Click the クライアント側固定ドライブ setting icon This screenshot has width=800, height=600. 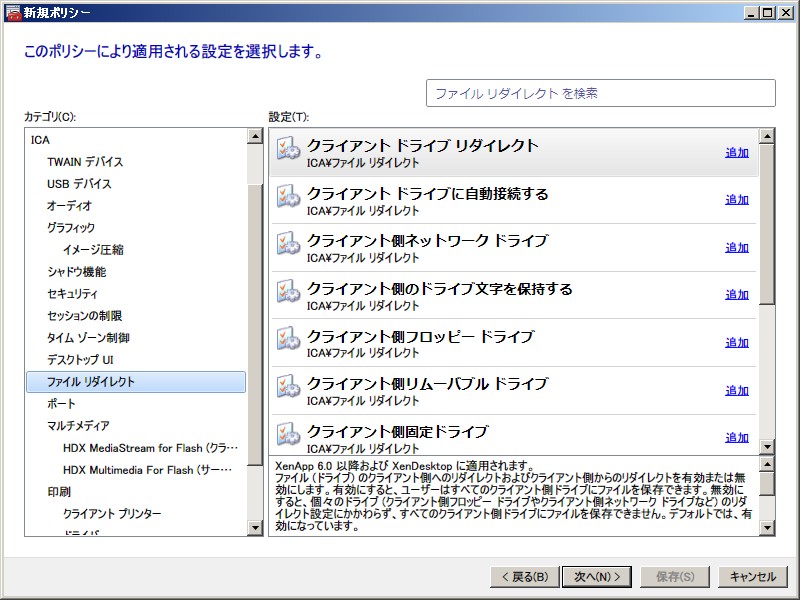click(288, 434)
